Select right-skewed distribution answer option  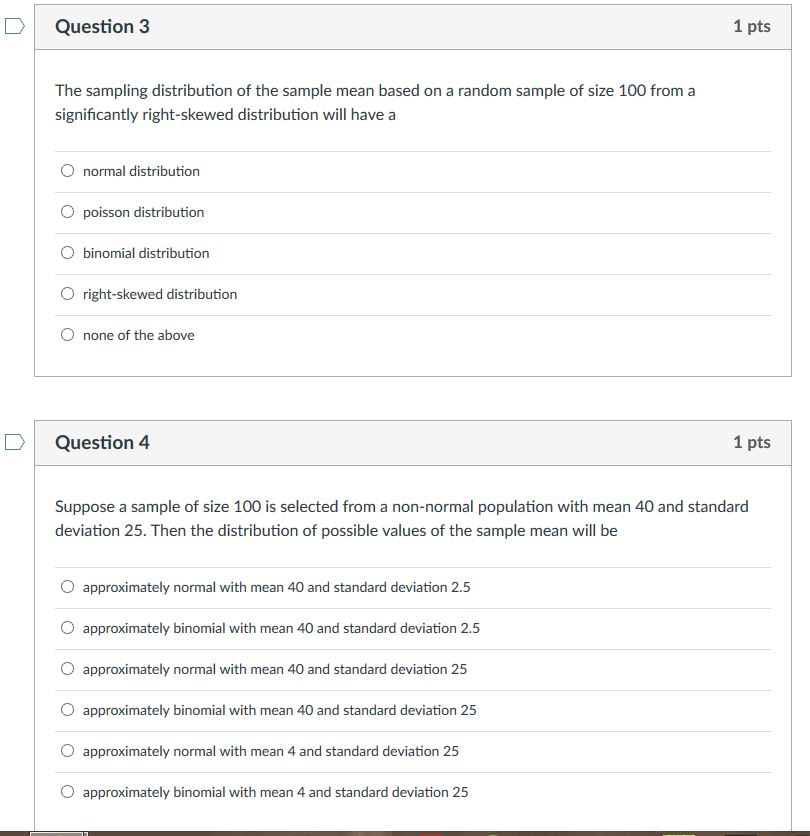click(67, 293)
